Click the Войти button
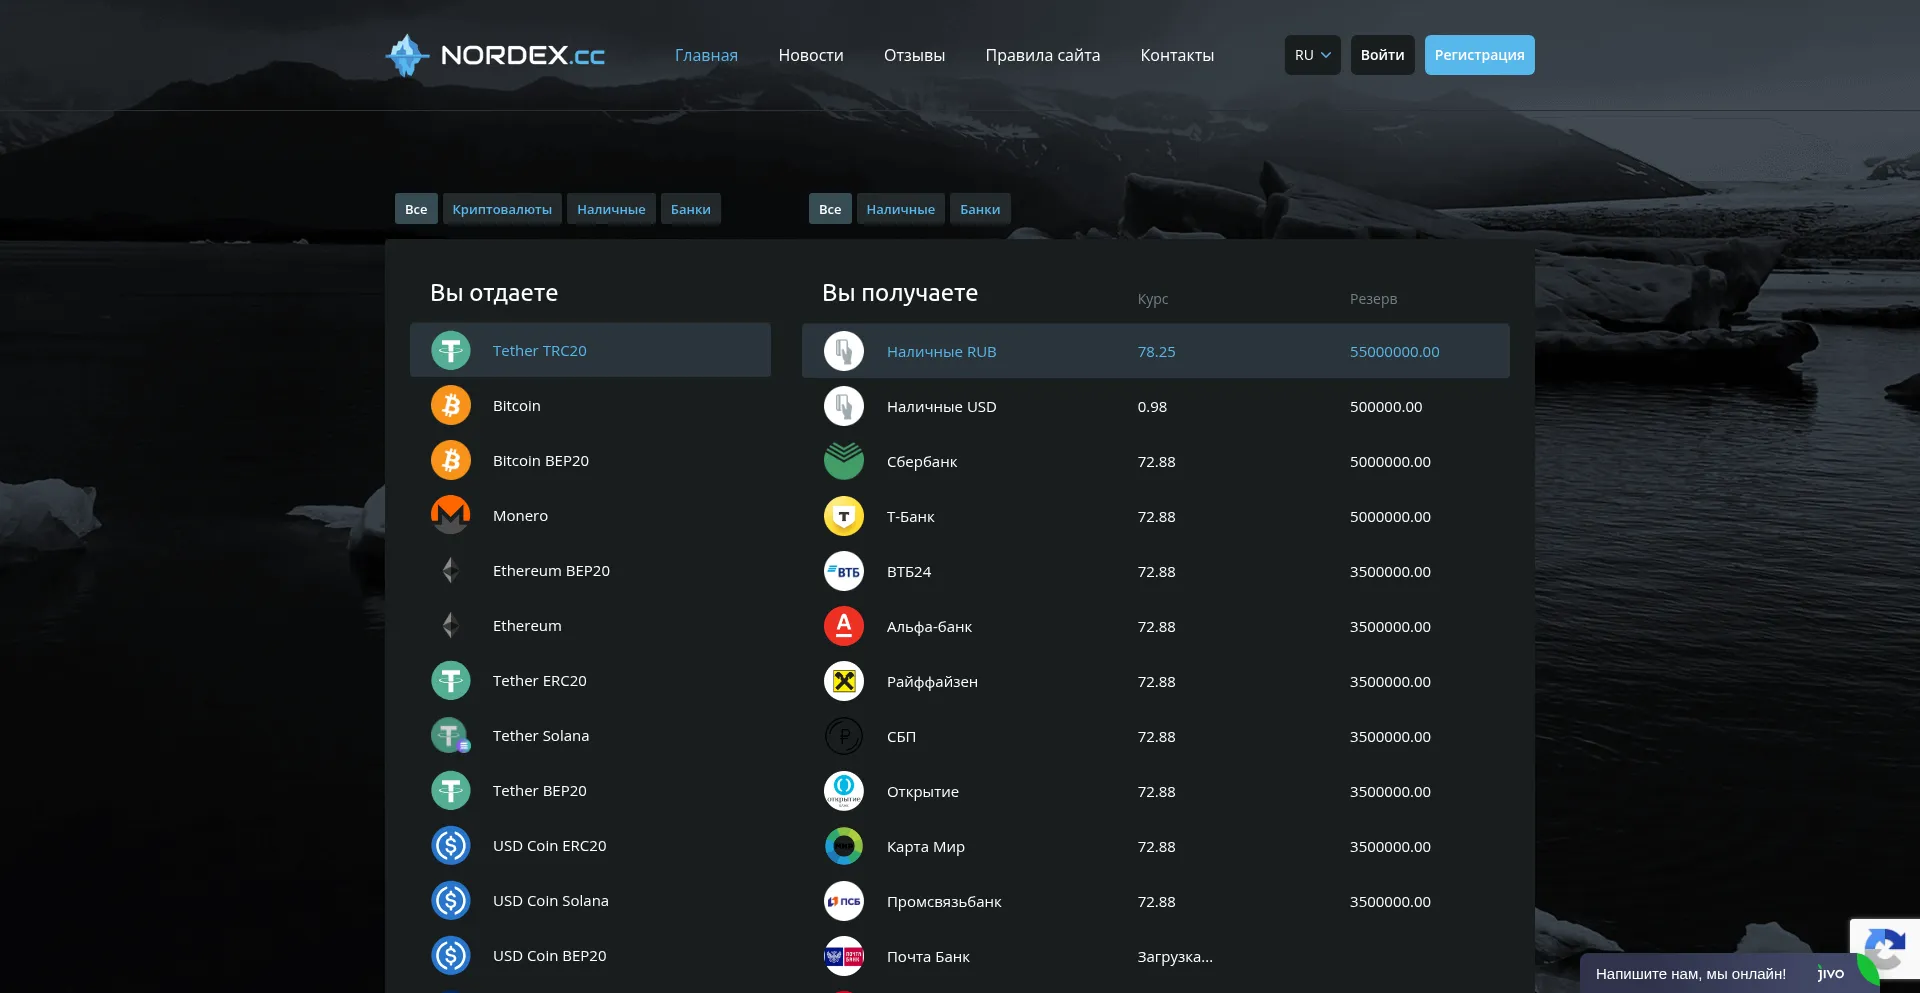Viewport: 1920px width, 993px height. [x=1382, y=55]
